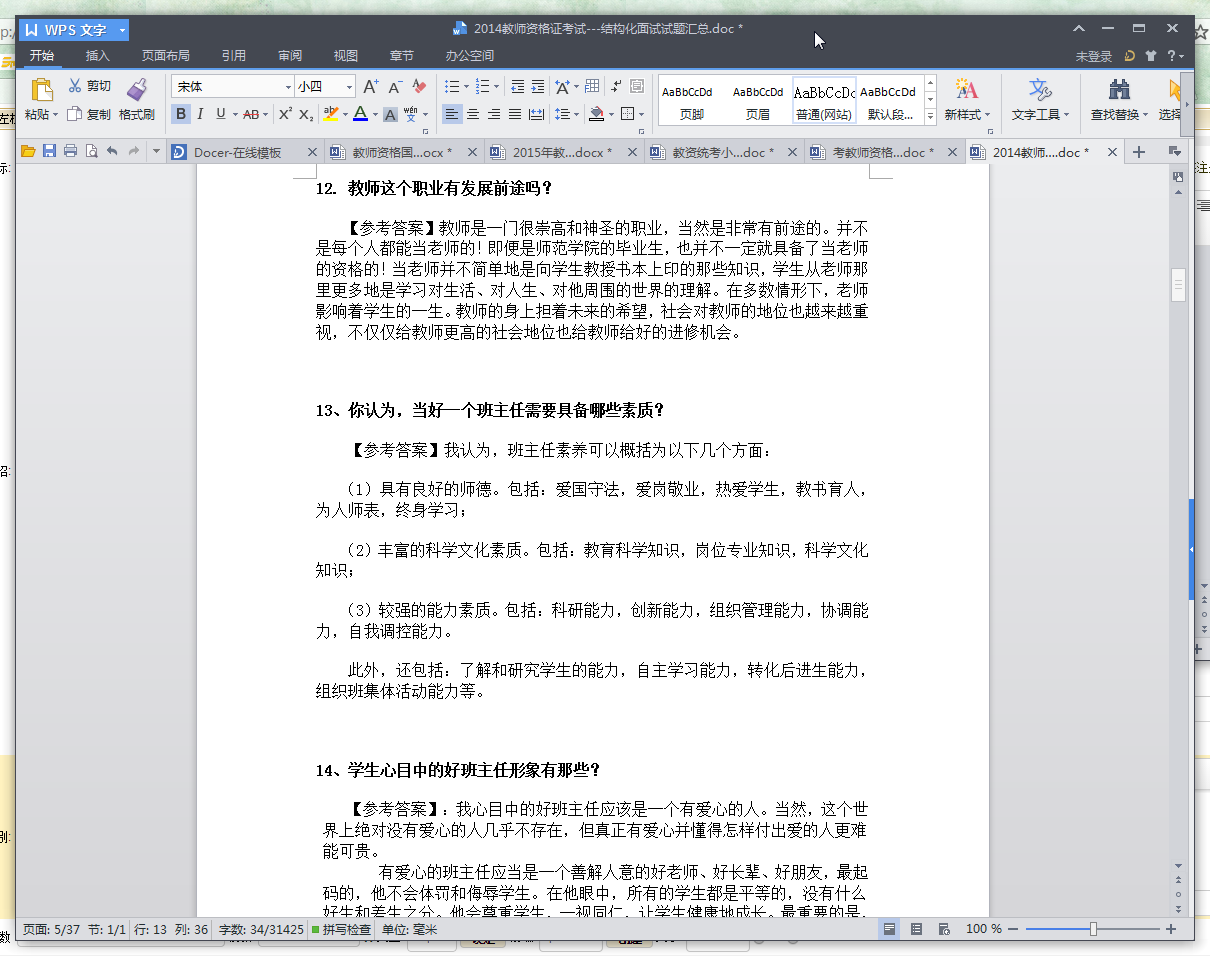Viewport: 1210px width, 956px height.
Task: Clear formatting with the eraser icon
Action: (419, 87)
